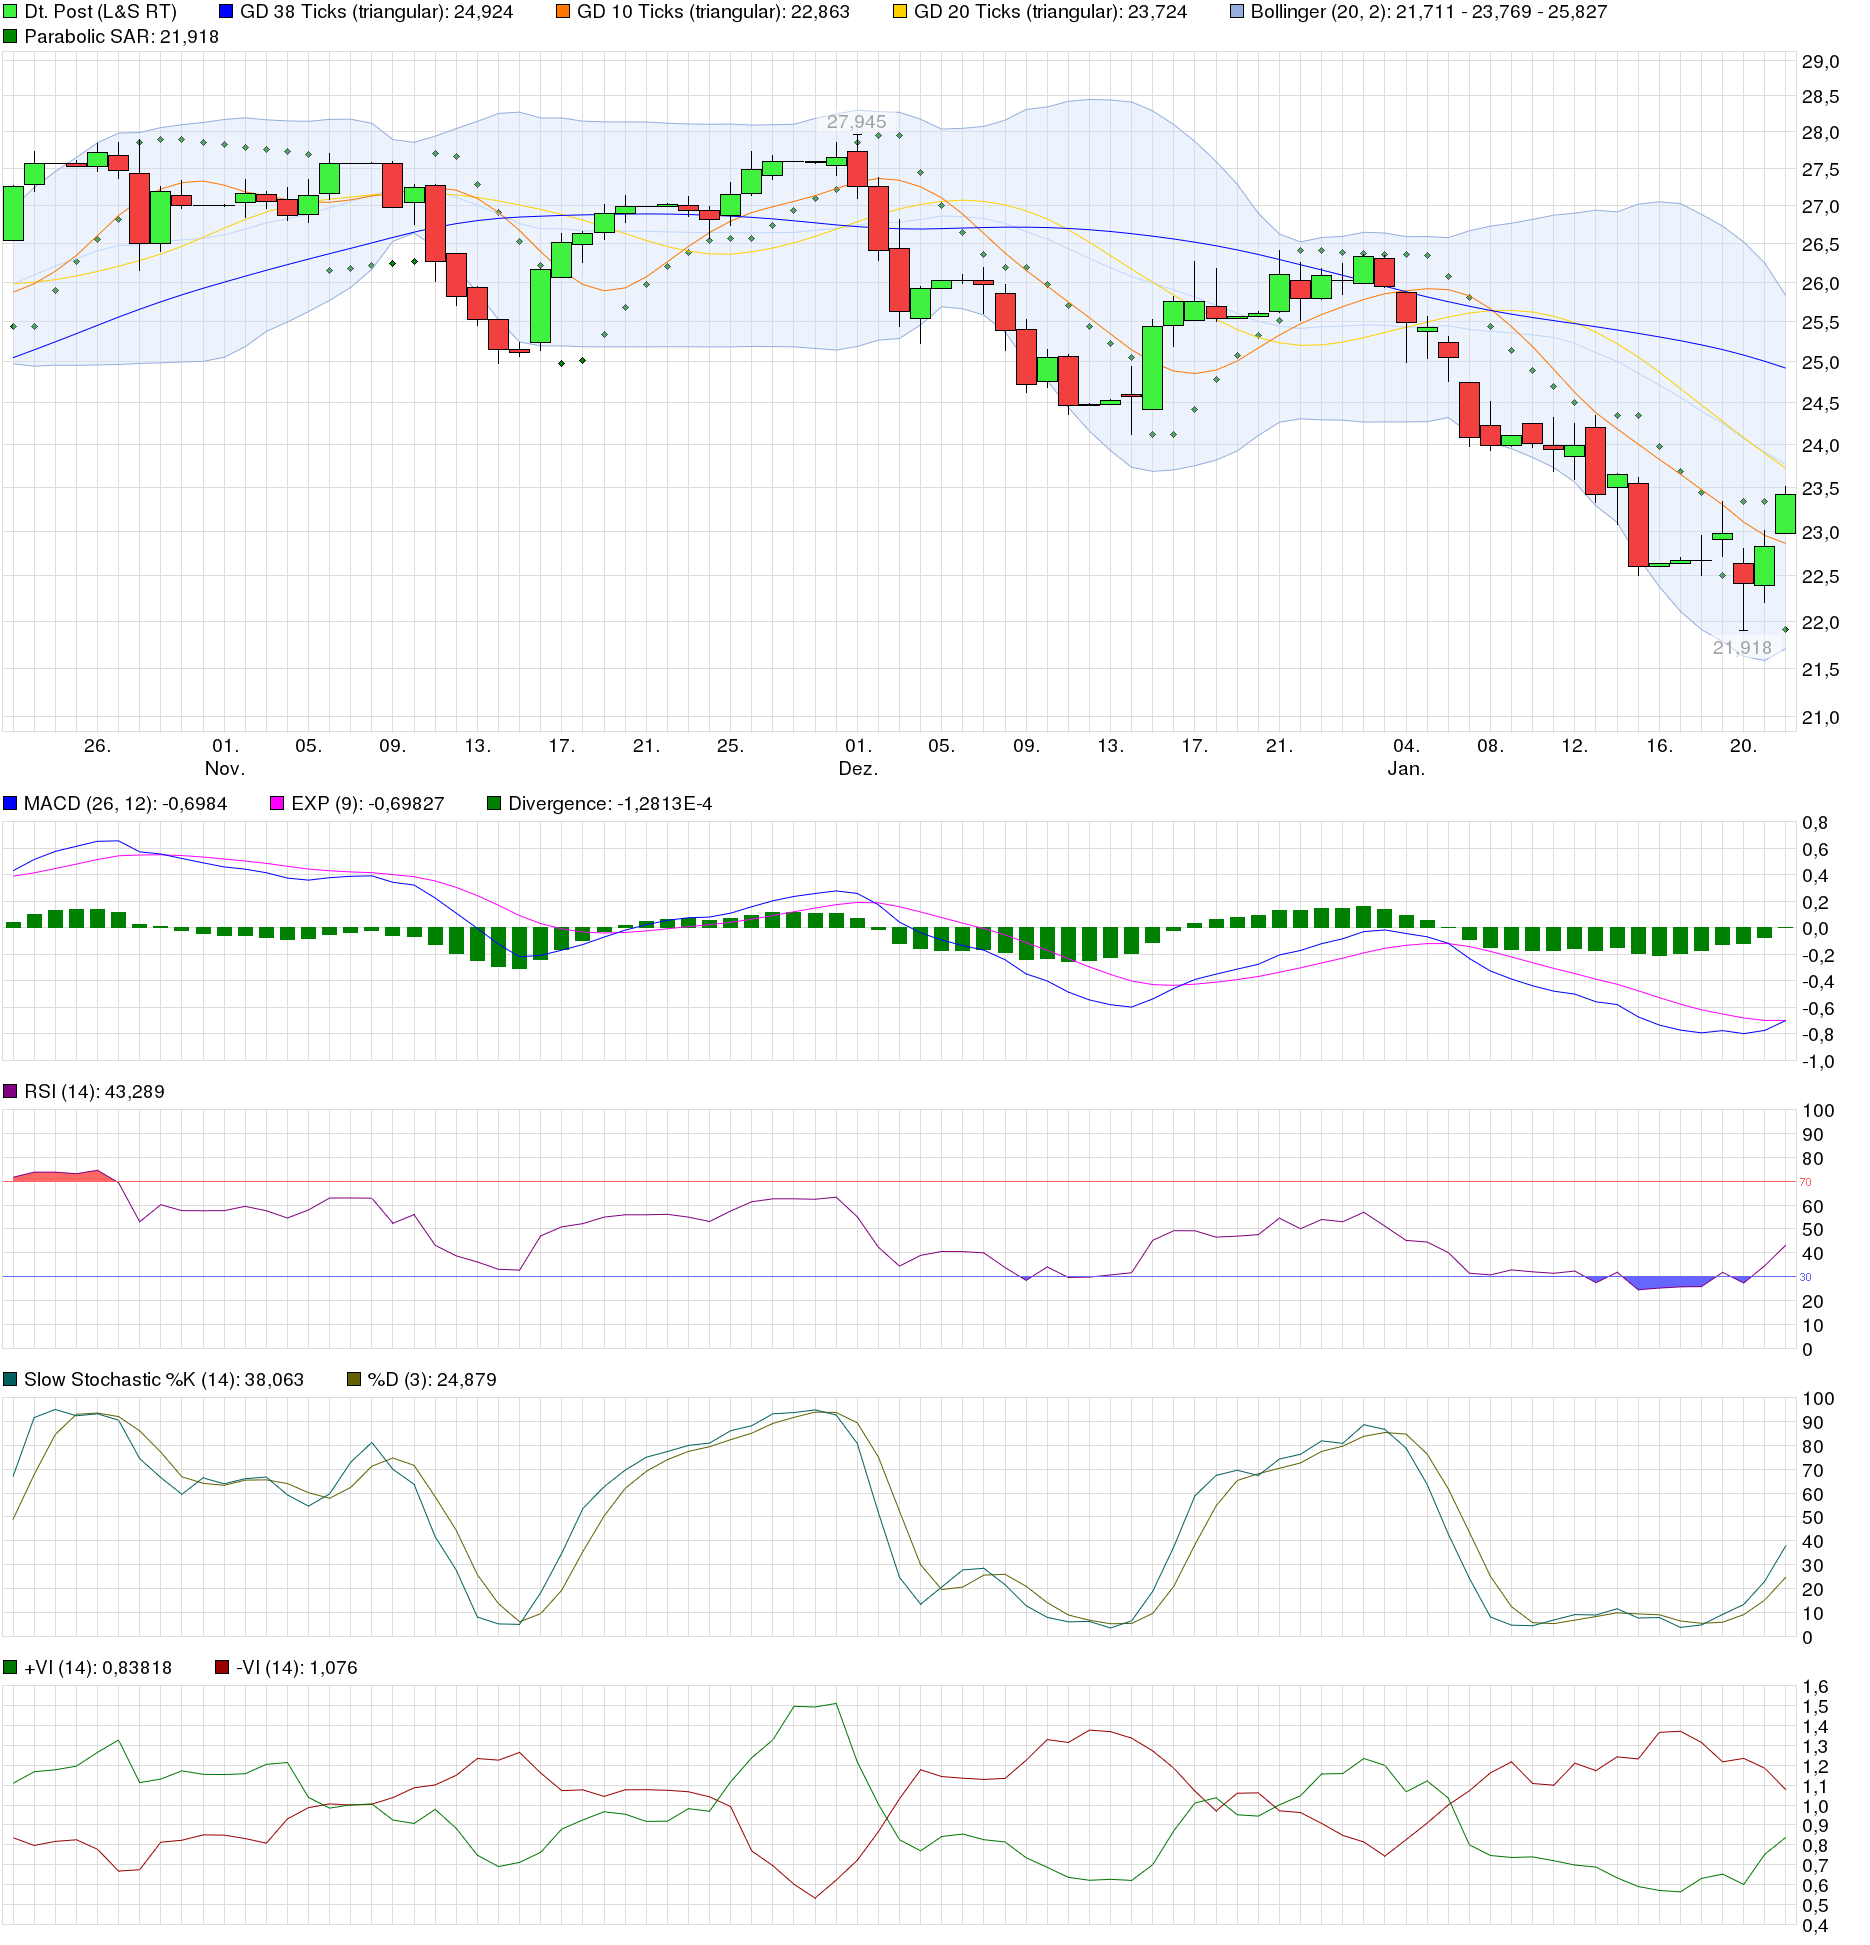This screenshot has height=1945, width=1870.
Task: Click the '-1,0' MACD axis label
Action: pyautogui.click(x=1818, y=1061)
